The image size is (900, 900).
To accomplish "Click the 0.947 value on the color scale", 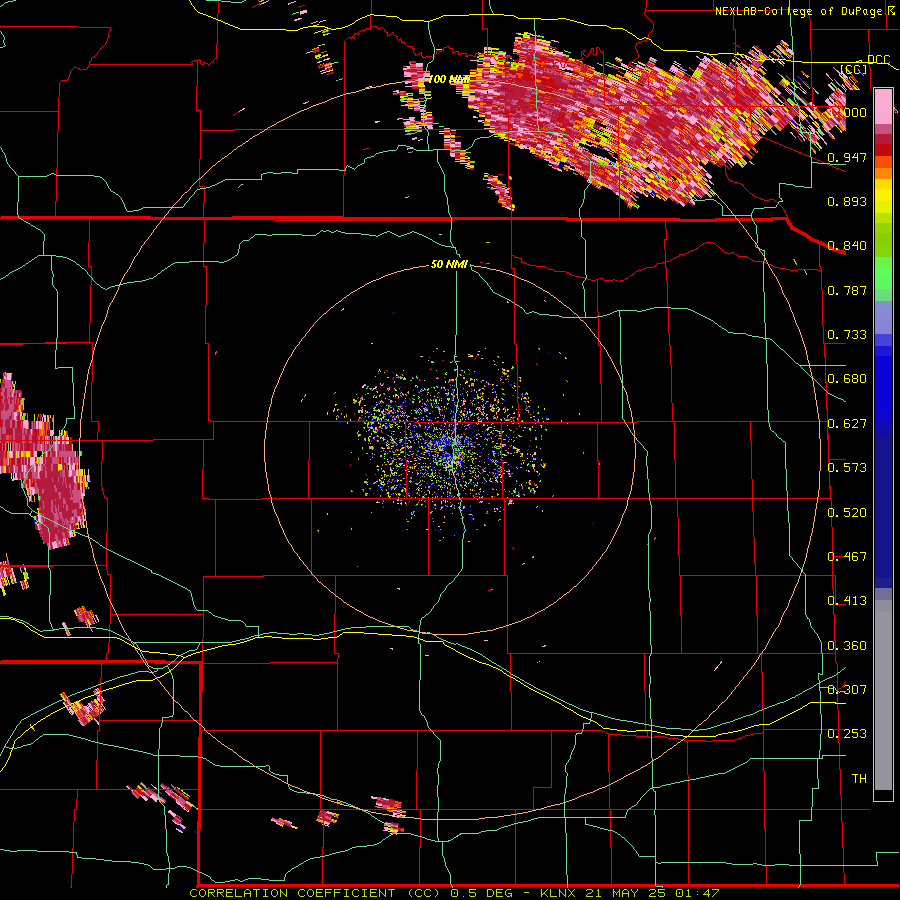I will click(847, 157).
